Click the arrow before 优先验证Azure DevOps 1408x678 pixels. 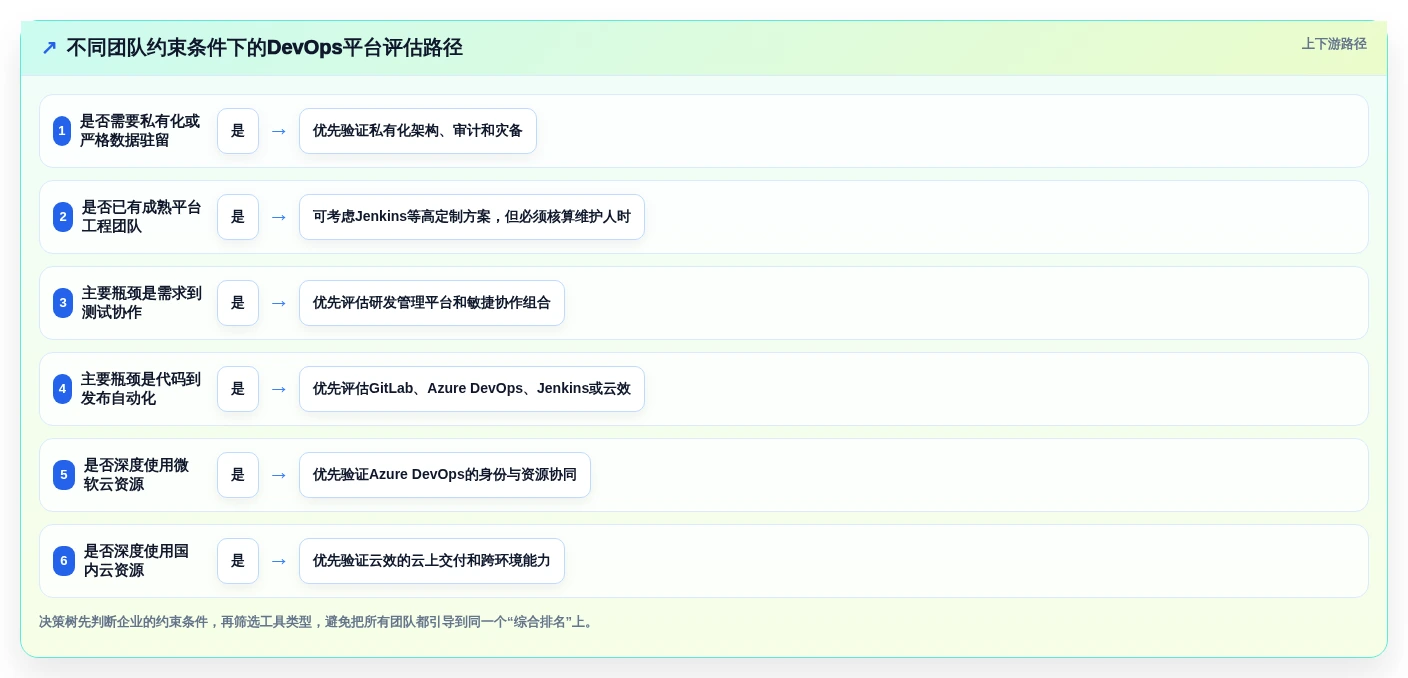279,475
